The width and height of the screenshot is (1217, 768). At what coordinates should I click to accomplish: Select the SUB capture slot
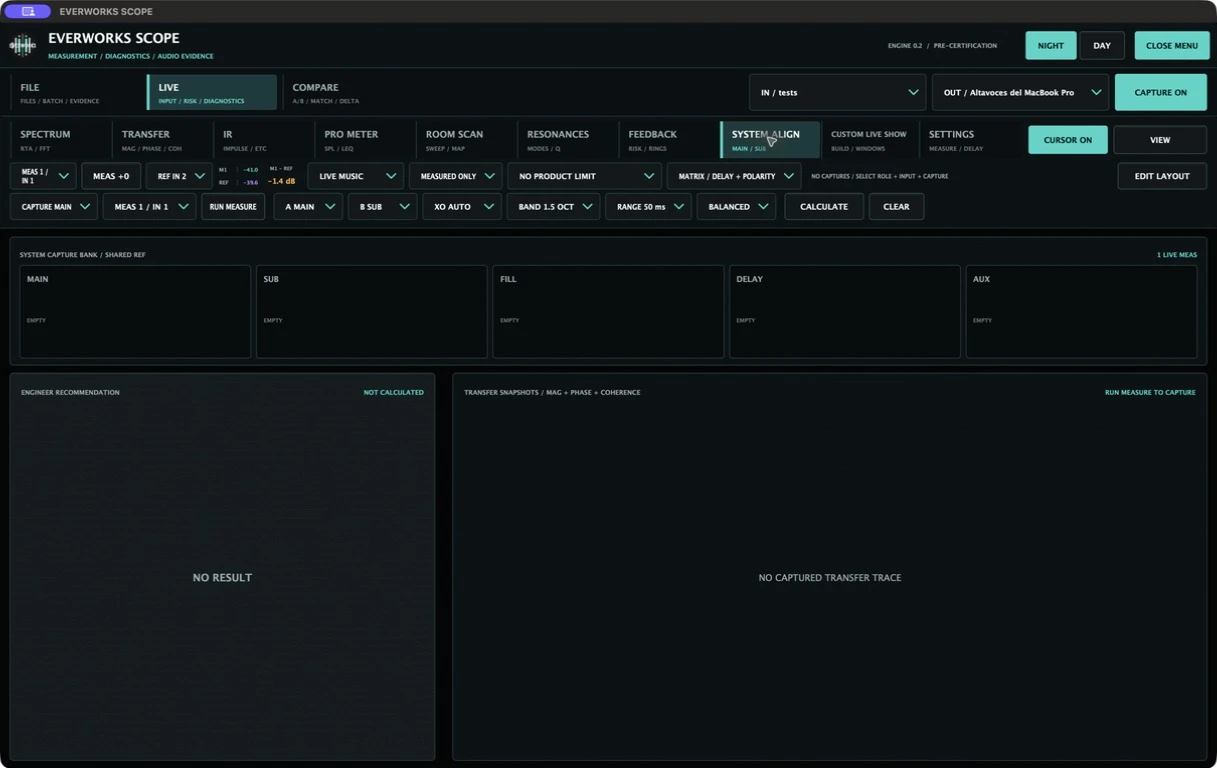[371, 311]
